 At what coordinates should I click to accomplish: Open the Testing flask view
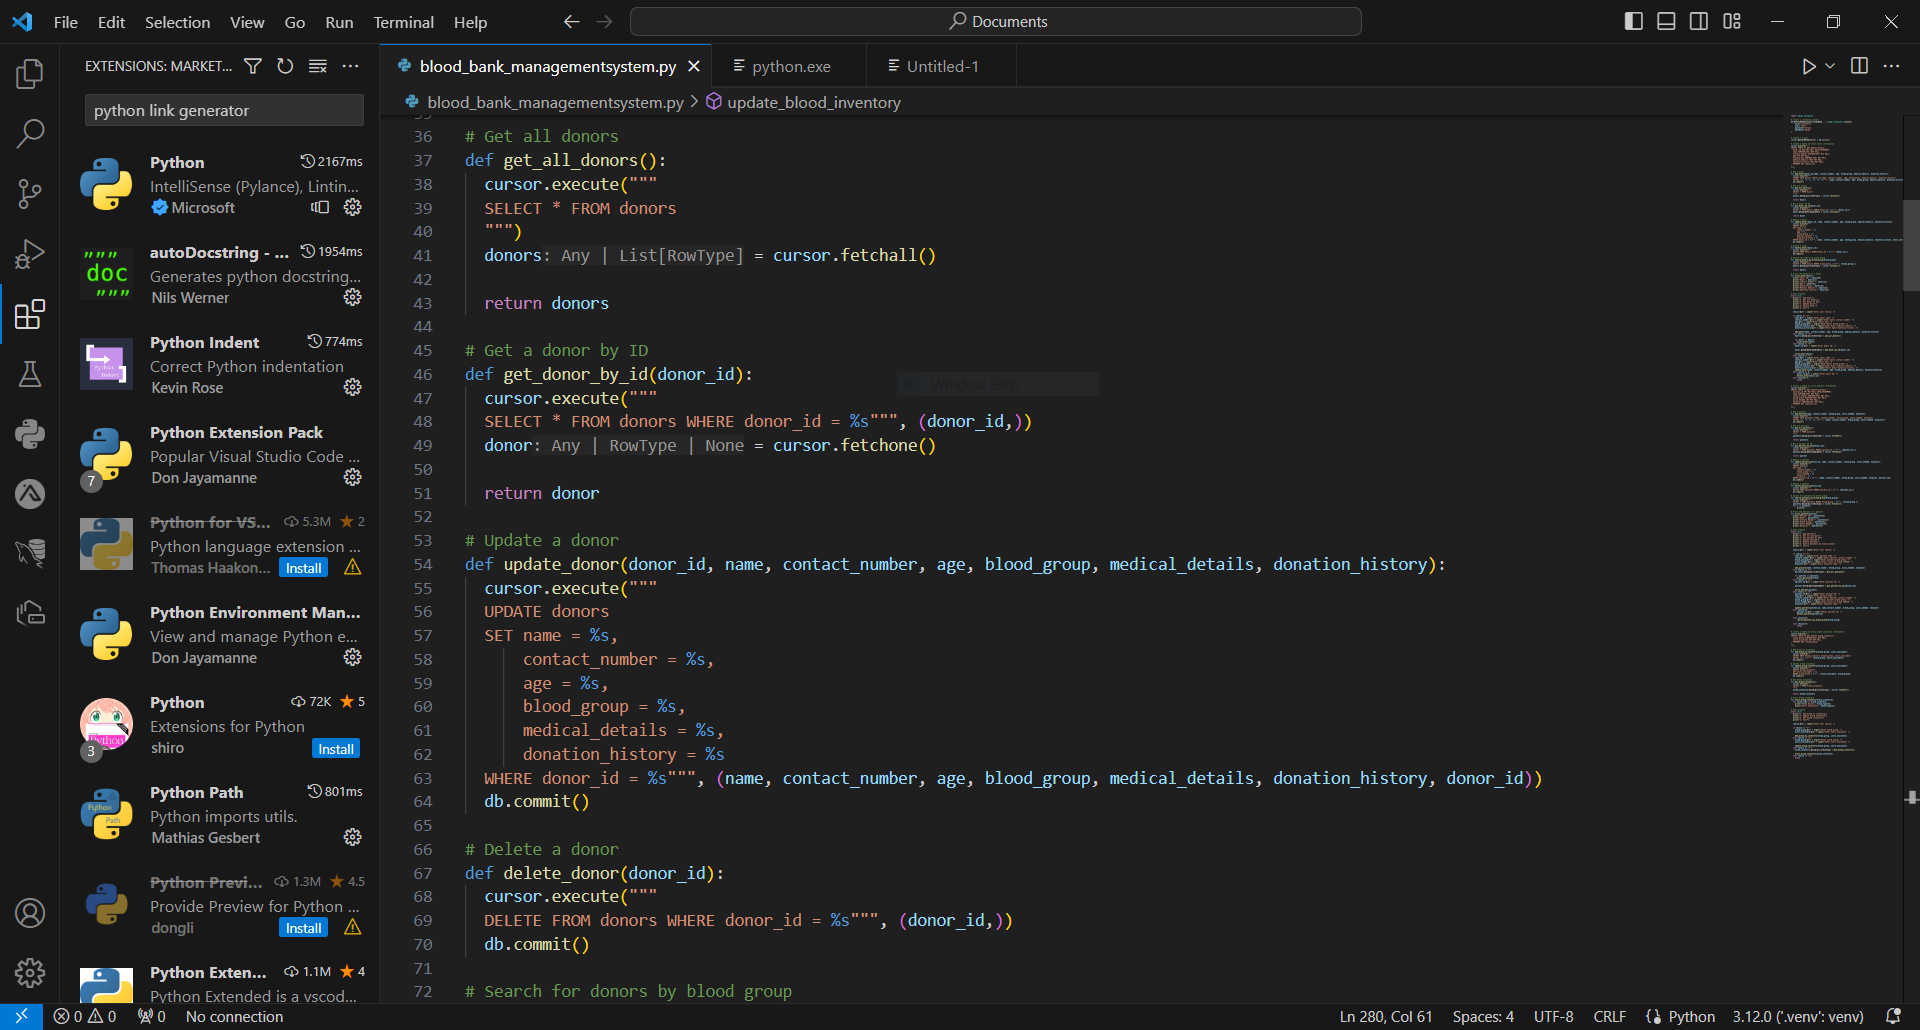point(30,374)
